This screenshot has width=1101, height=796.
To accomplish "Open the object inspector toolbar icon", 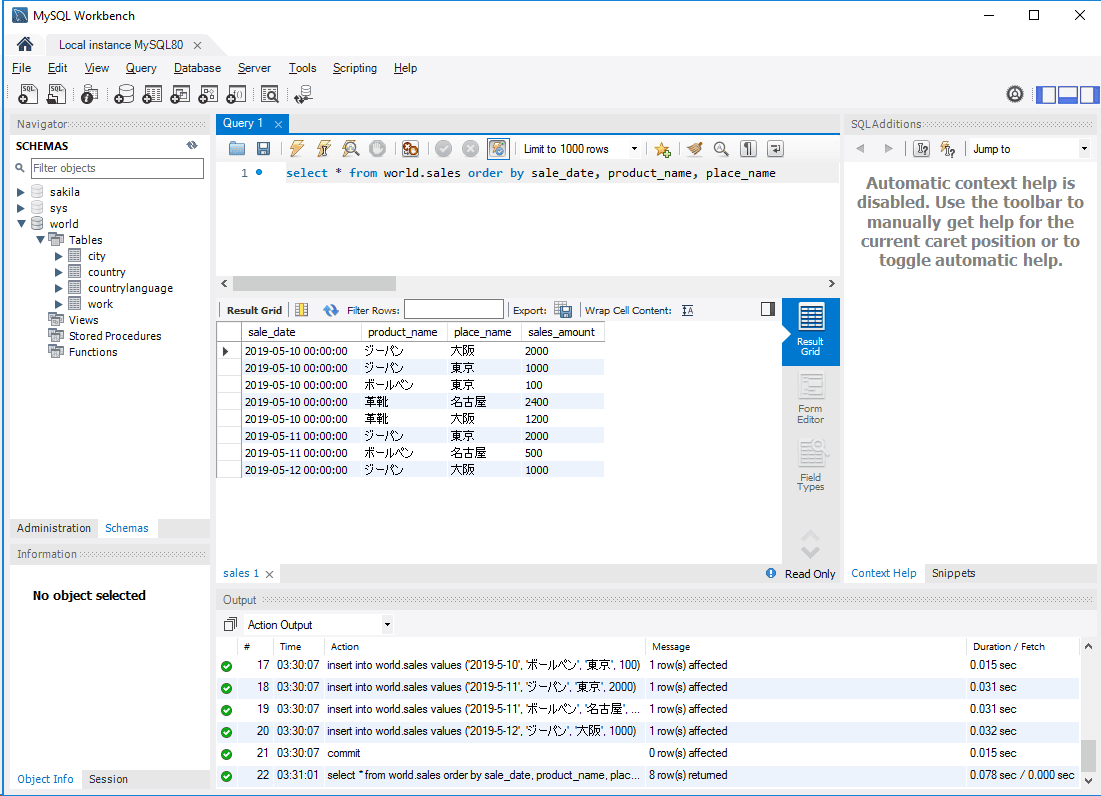I will click(89, 94).
